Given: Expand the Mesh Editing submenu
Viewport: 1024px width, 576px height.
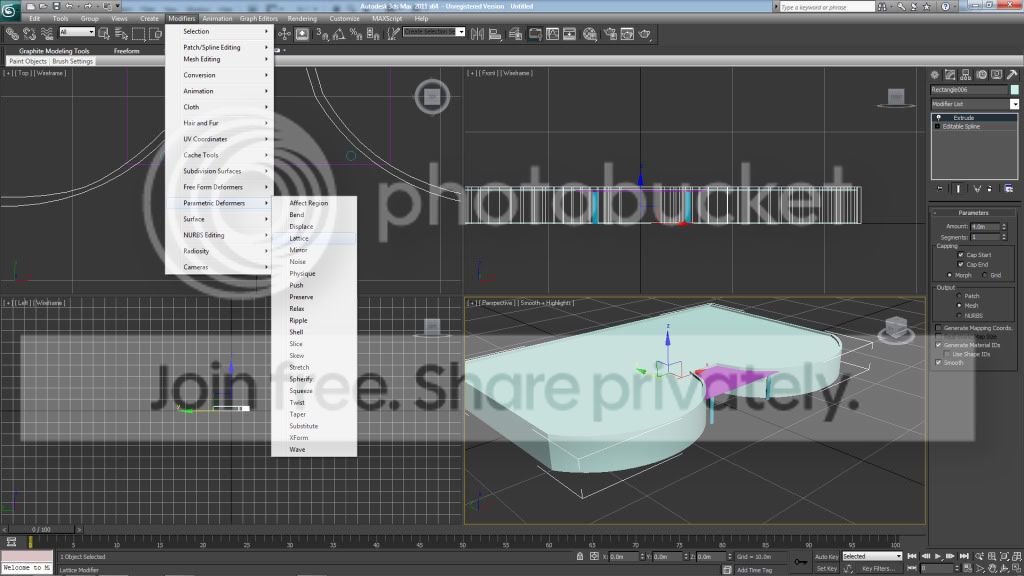Looking at the screenshot, I should pos(219,59).
